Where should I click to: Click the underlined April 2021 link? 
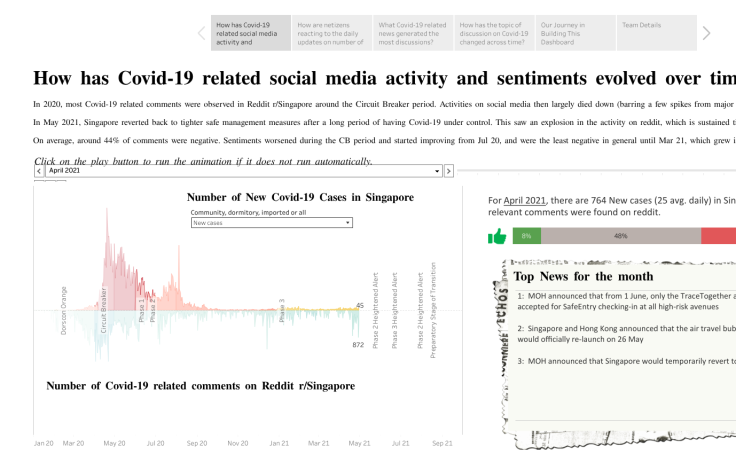pos(524,200)
